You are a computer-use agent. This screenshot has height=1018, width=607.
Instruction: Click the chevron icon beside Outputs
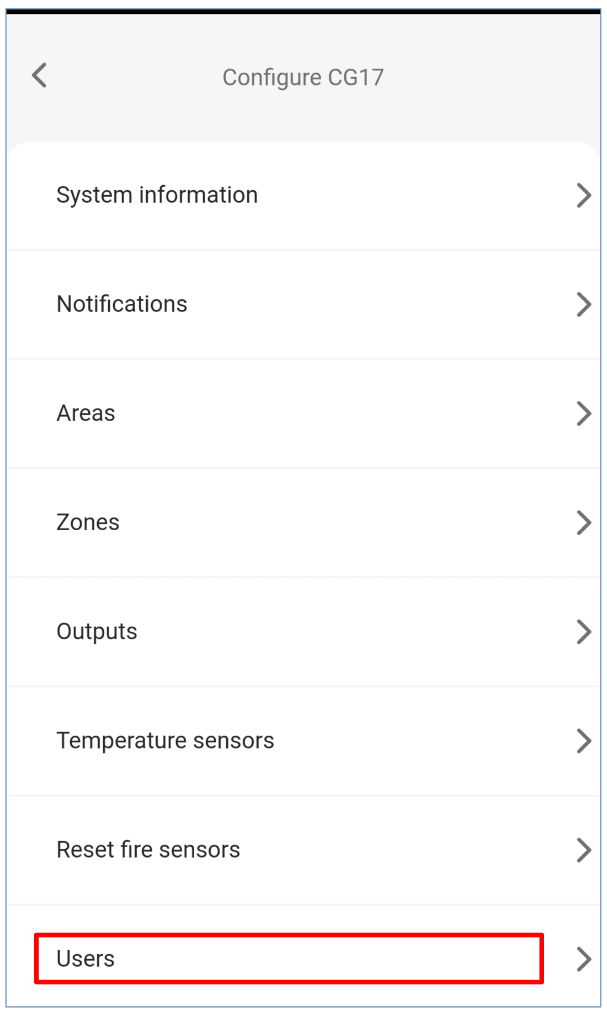pos(584,632)
